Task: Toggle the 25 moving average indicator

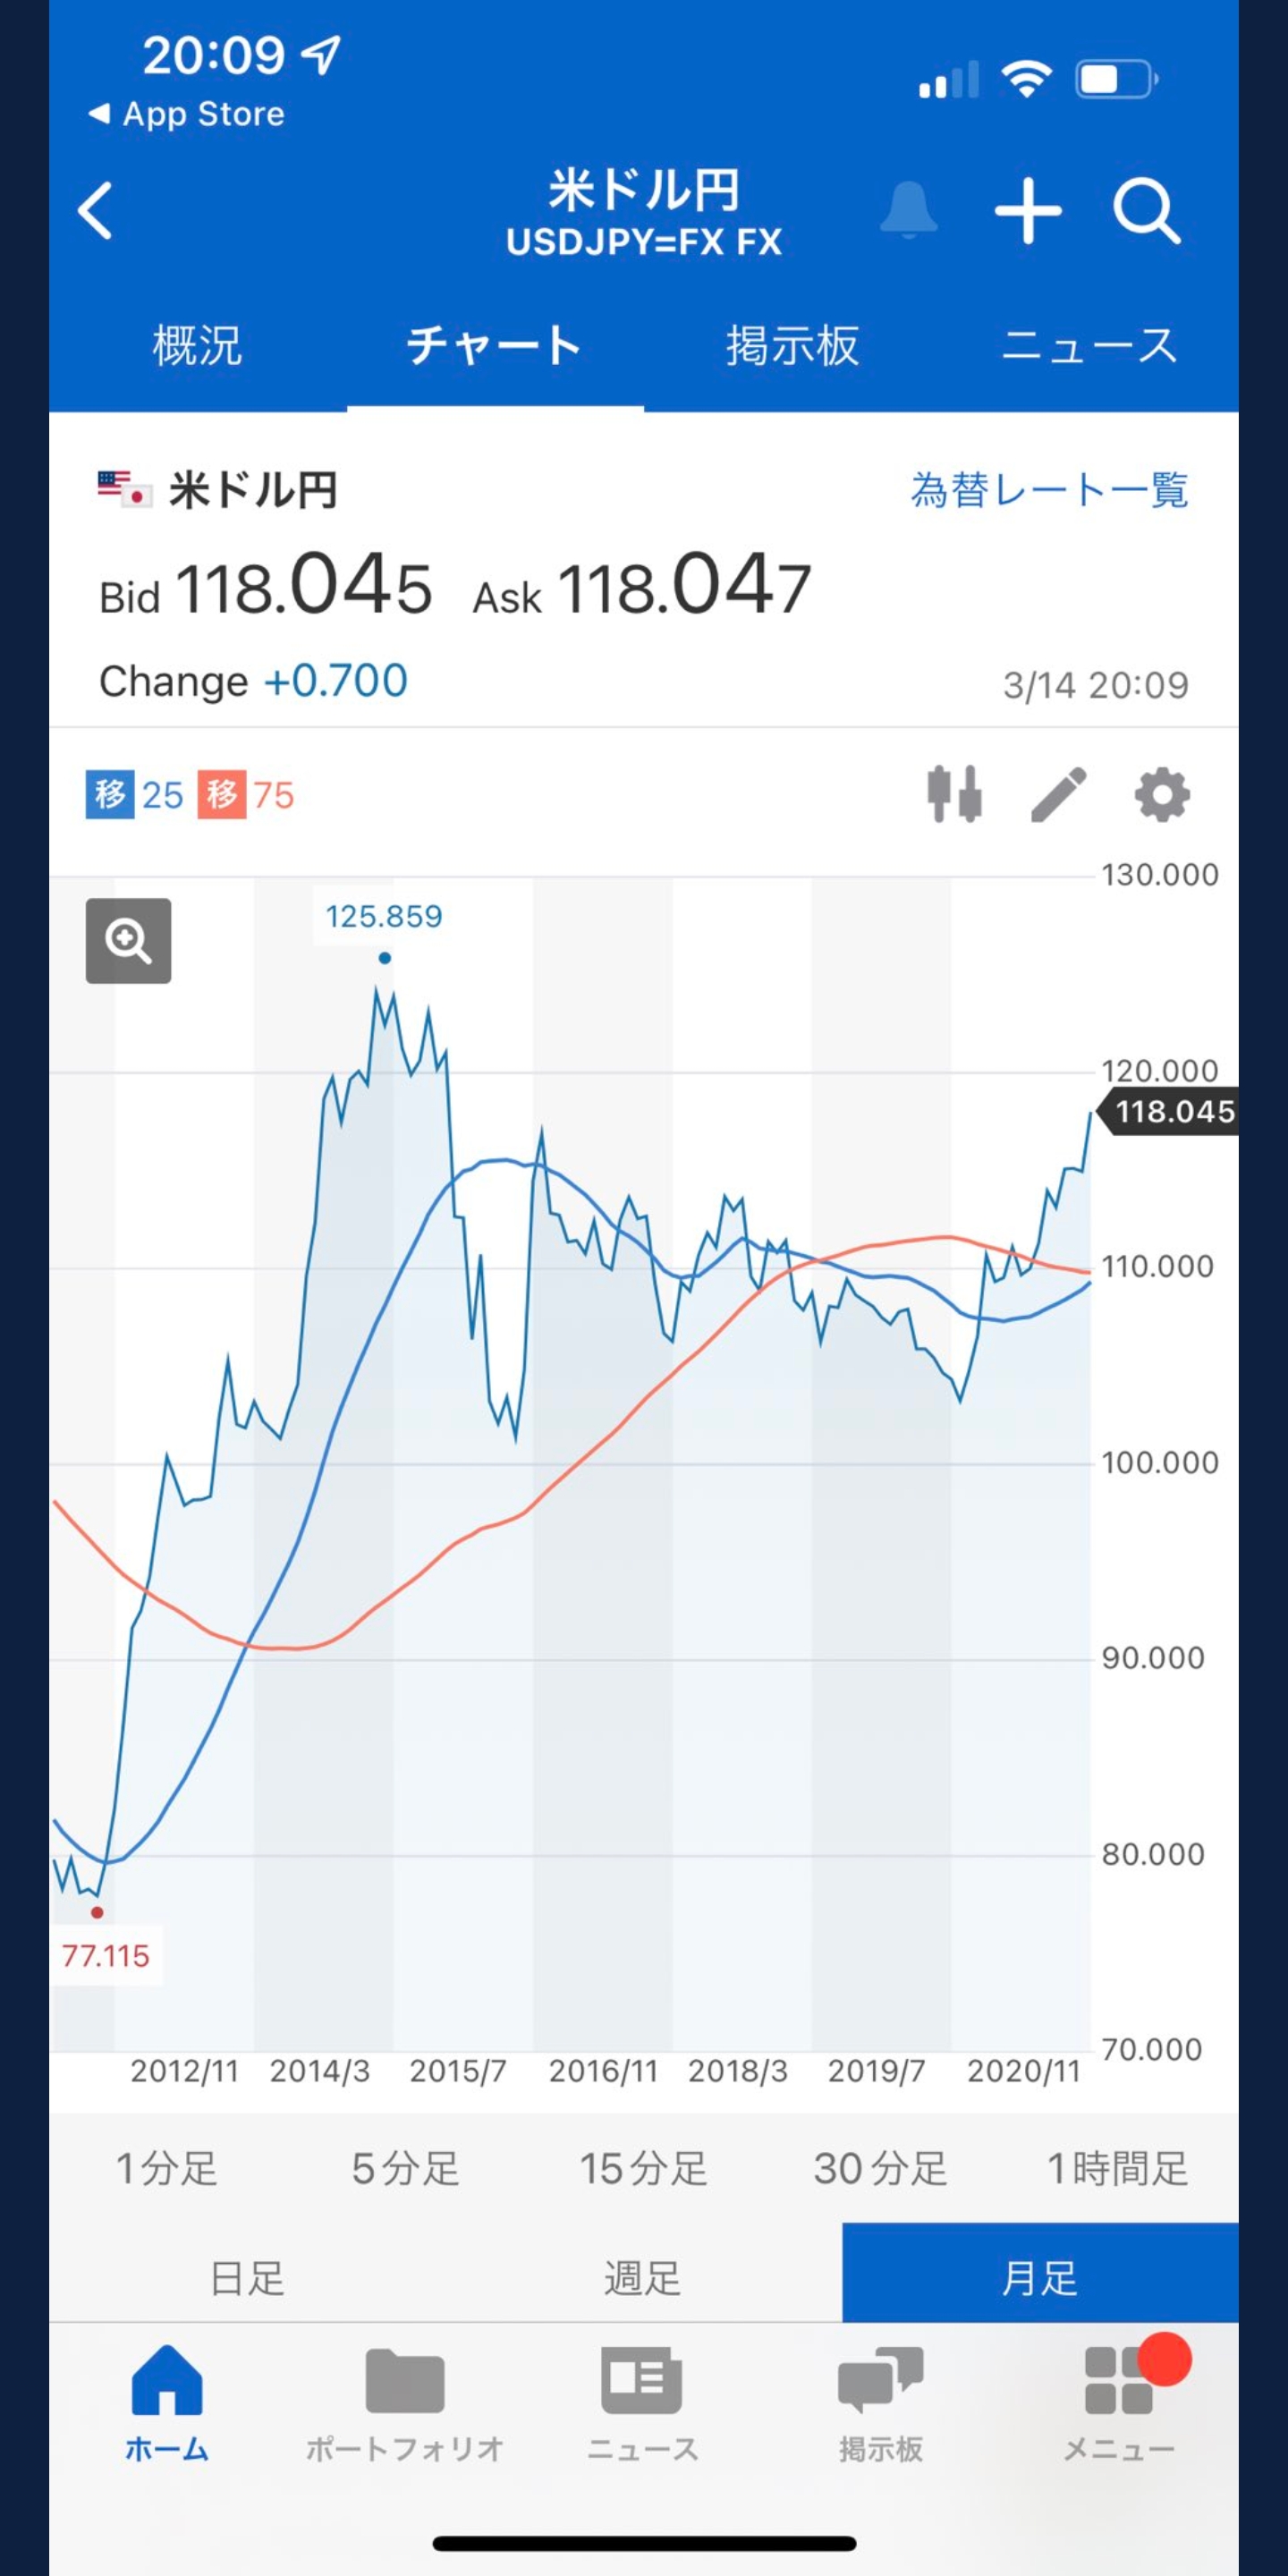Action: pos(135,795)
